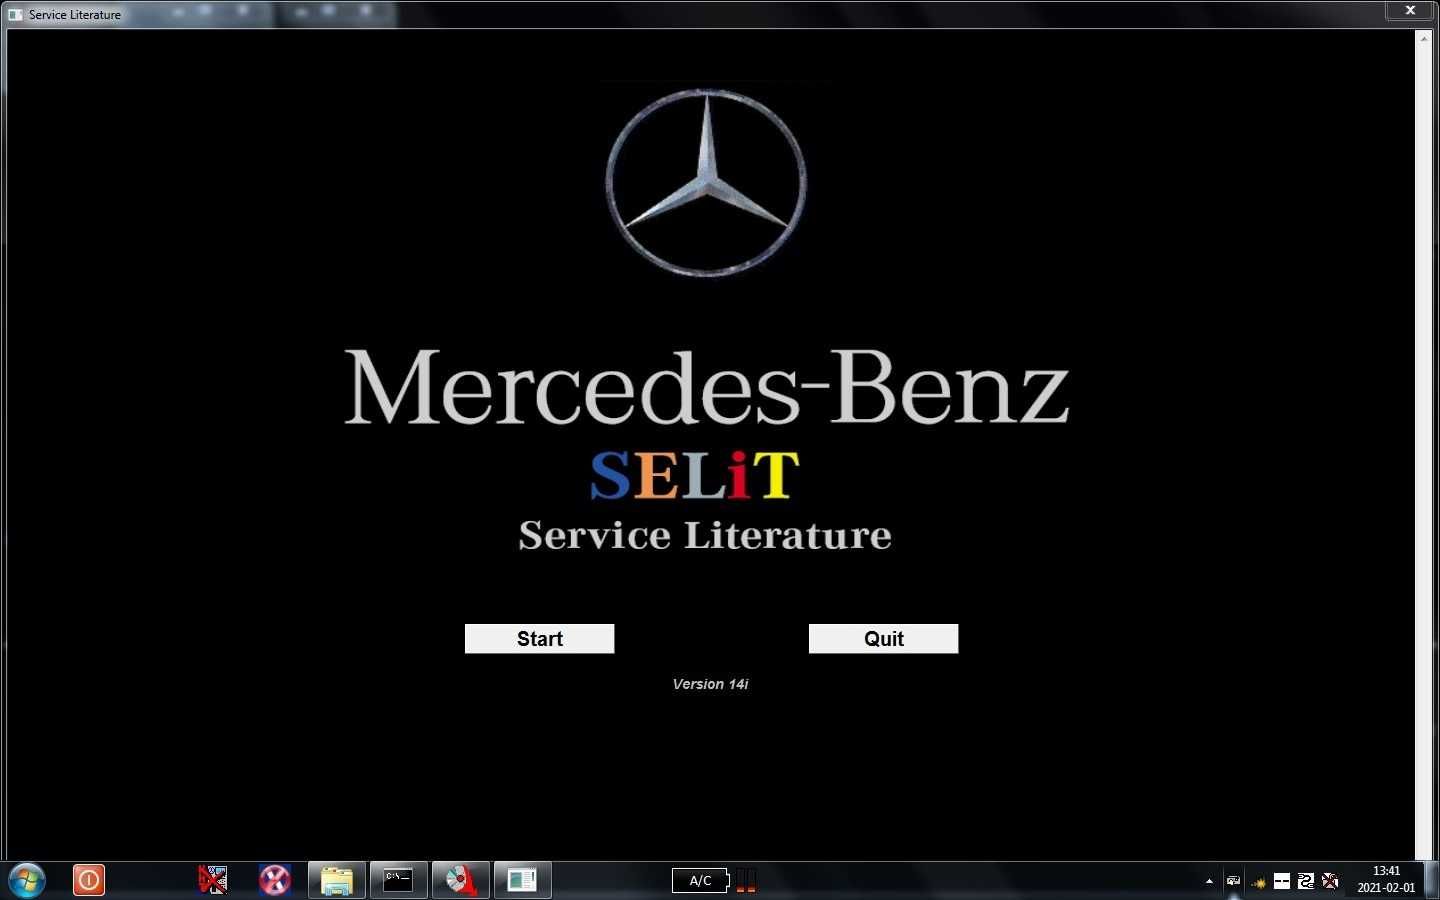The image size is (1440, 900).
Task: Click the white plug-cable tray icon
Action: (x=1306, y=881)
